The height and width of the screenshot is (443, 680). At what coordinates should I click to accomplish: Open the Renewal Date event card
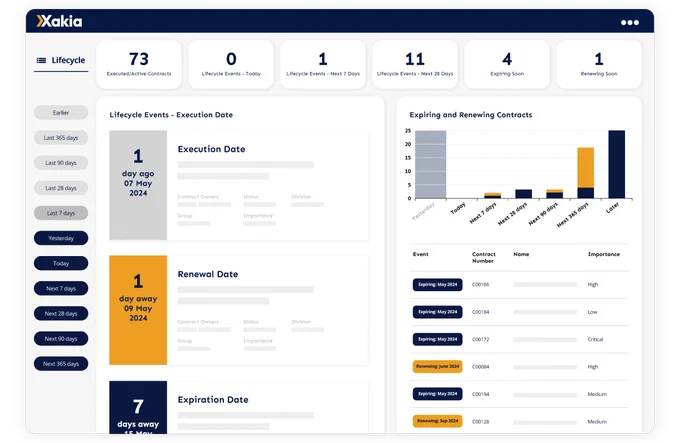[239, 310]
